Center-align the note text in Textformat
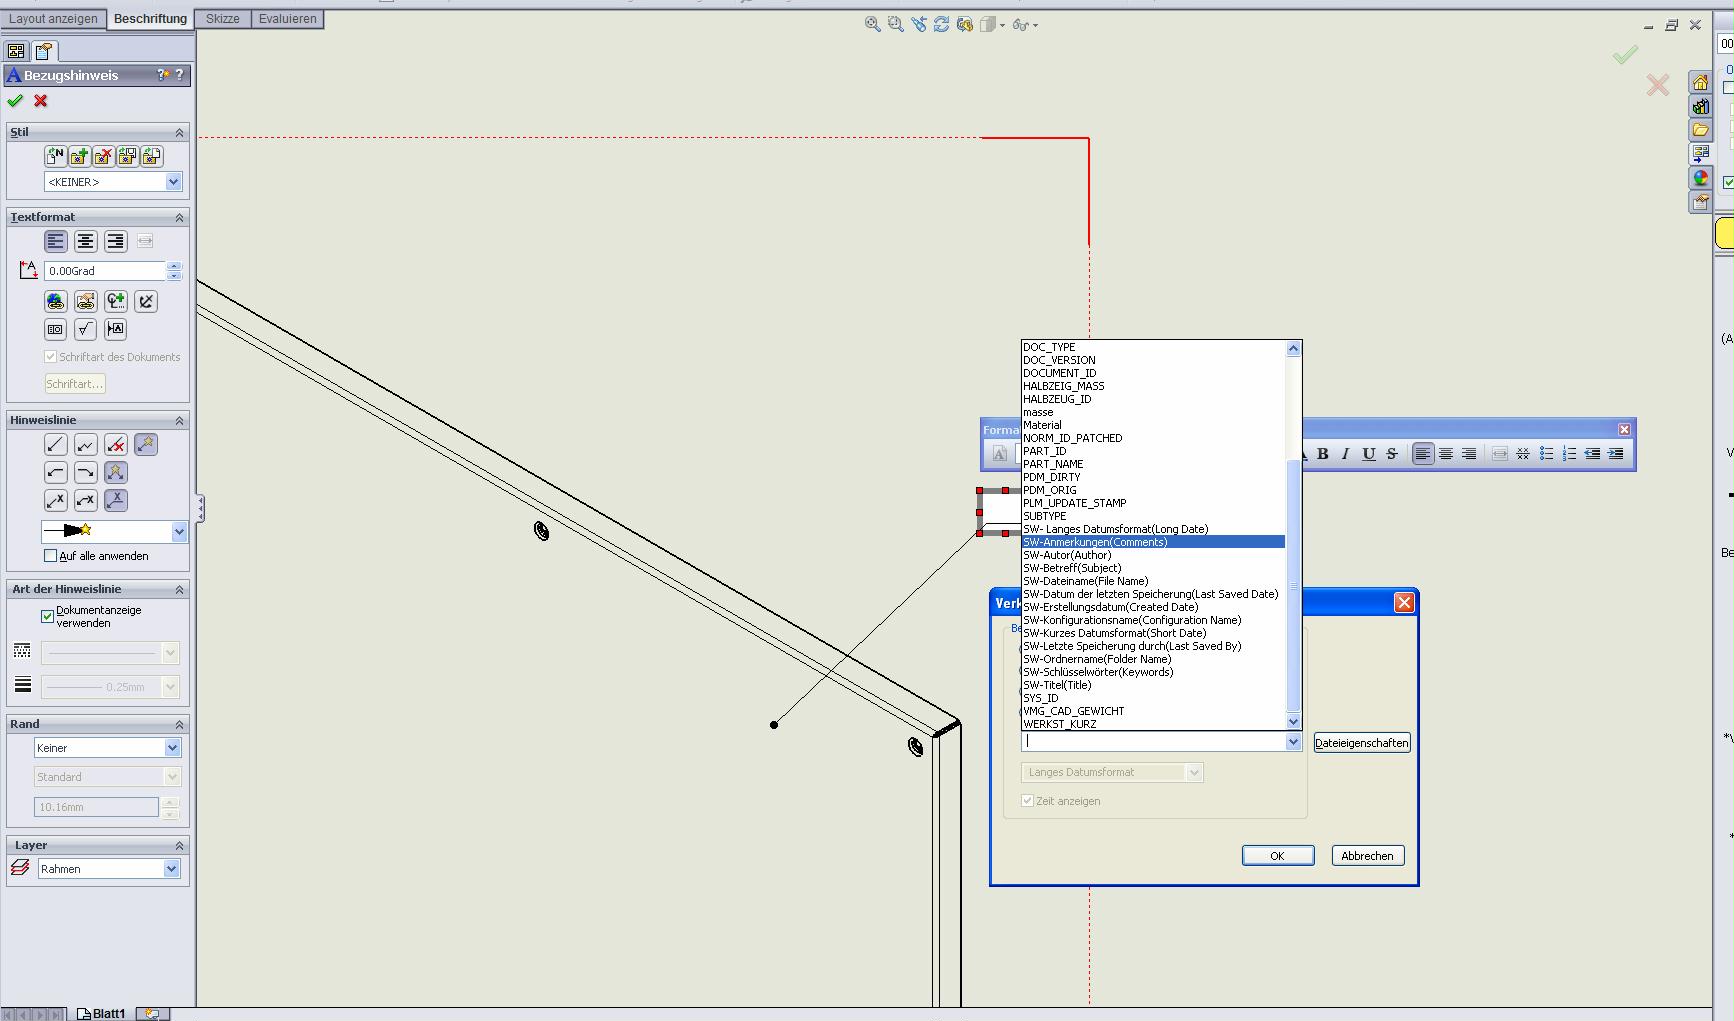1734x1021 pixels. click(86, 241)
